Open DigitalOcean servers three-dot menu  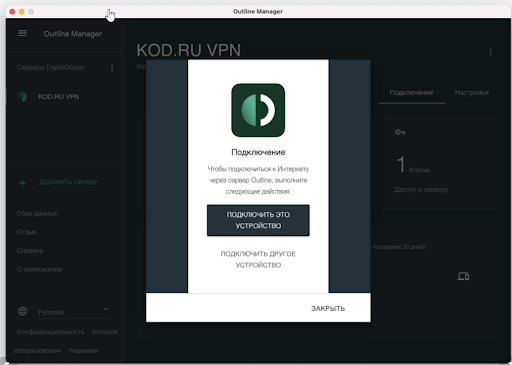click(x=112, y=67)
